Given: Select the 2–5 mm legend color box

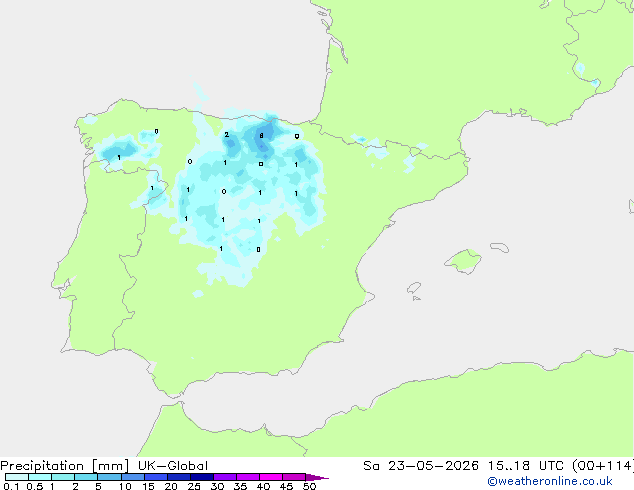Looking at the screenshot, I should point(86,477).
